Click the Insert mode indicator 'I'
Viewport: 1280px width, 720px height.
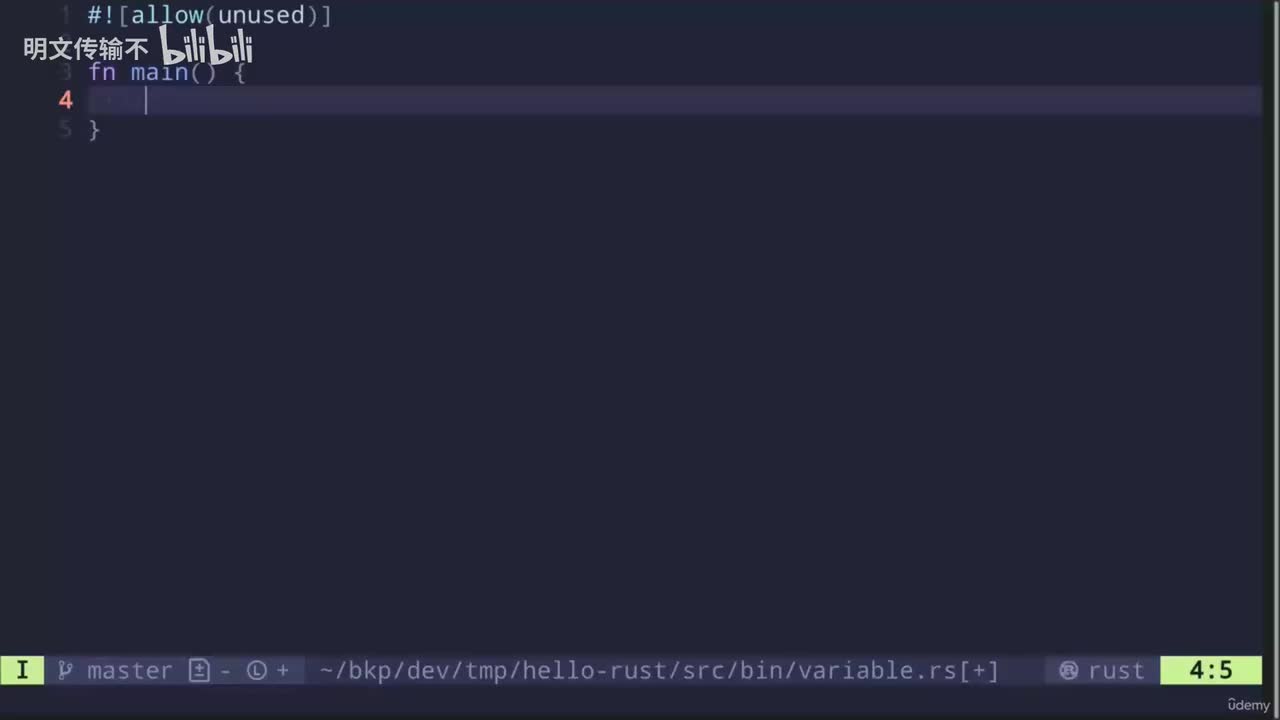(x=22, y=670)
